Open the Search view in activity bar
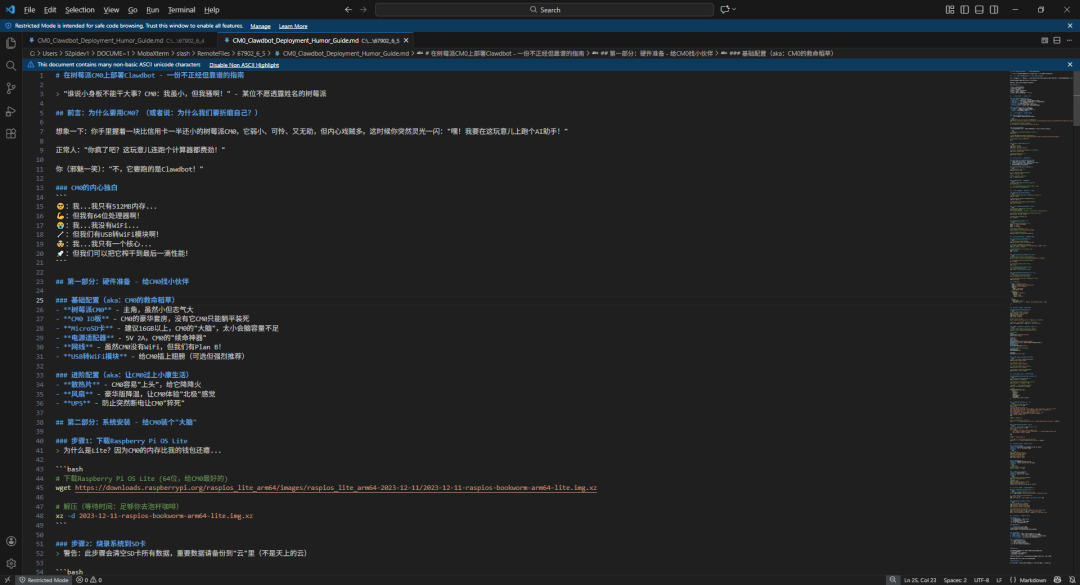 [11, 65]
